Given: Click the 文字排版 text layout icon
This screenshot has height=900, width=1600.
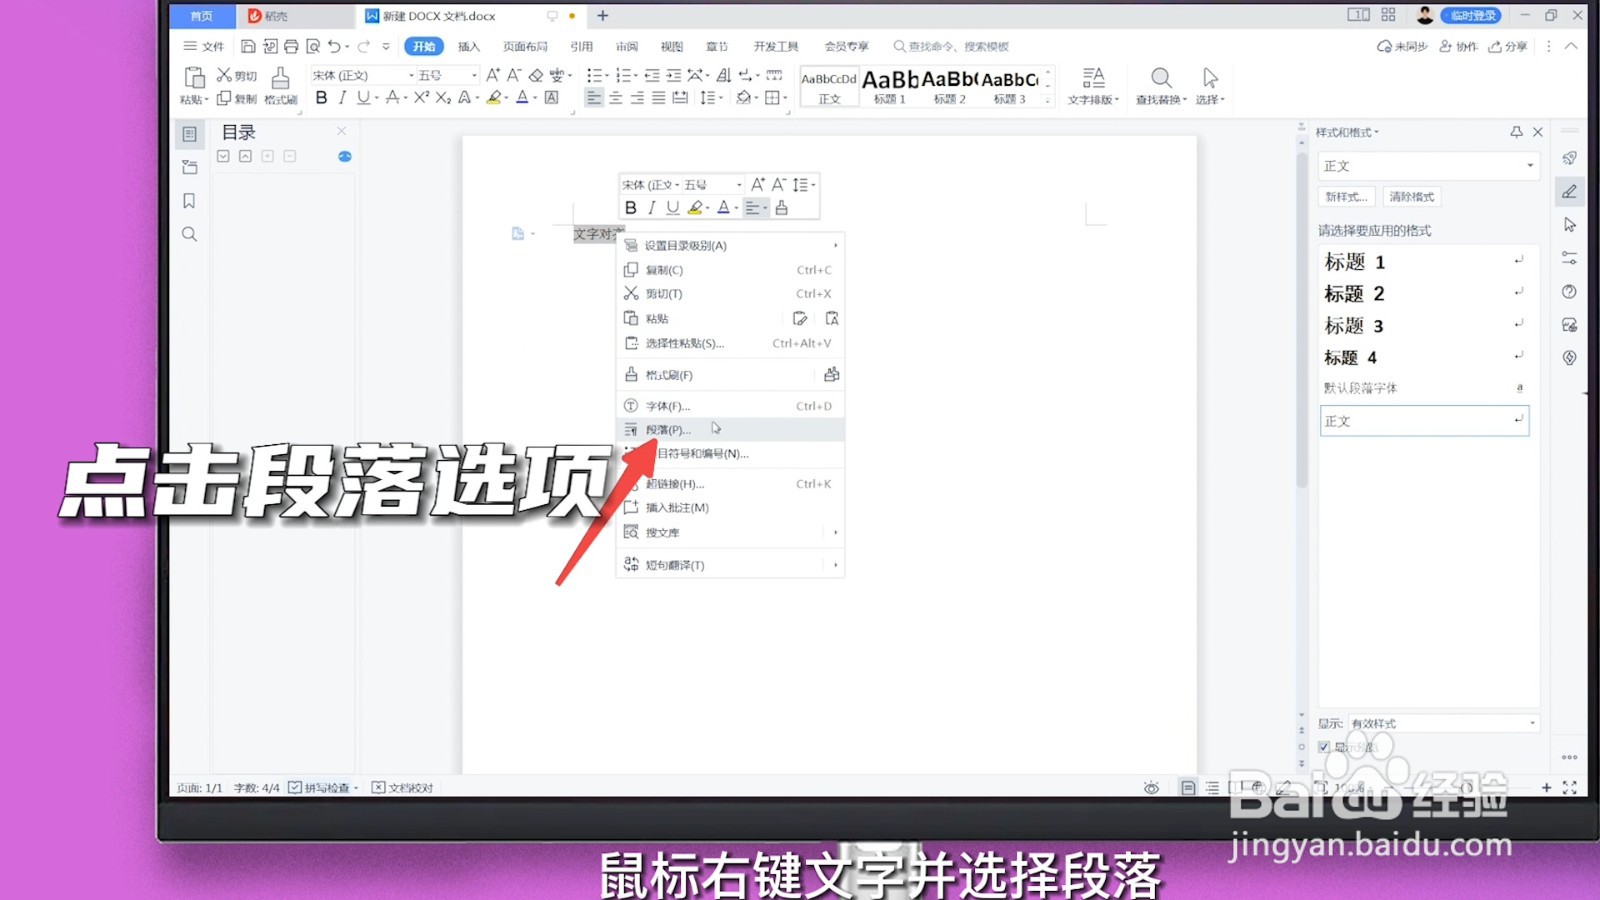Looking at the screenshot, I should point(1093,84).
